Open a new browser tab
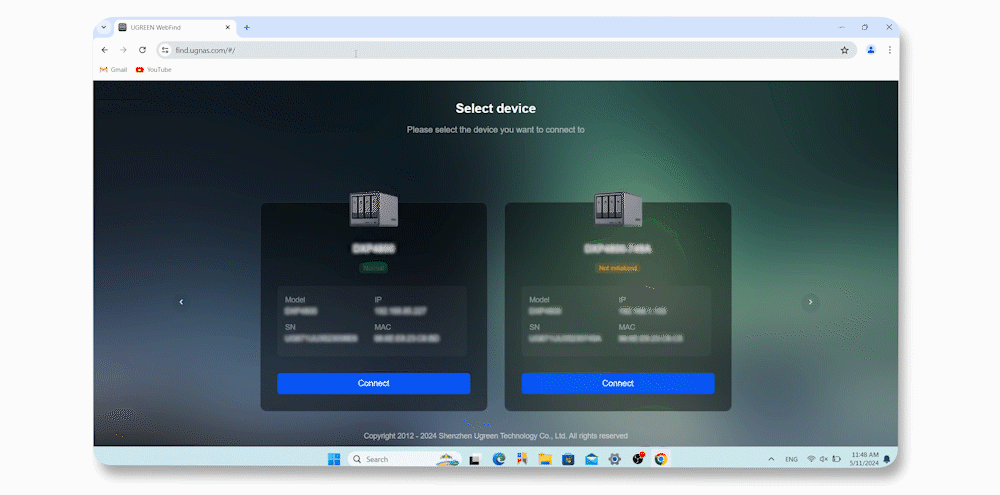This screenshot has width=1000, height=495. click(x=247, y=27)
